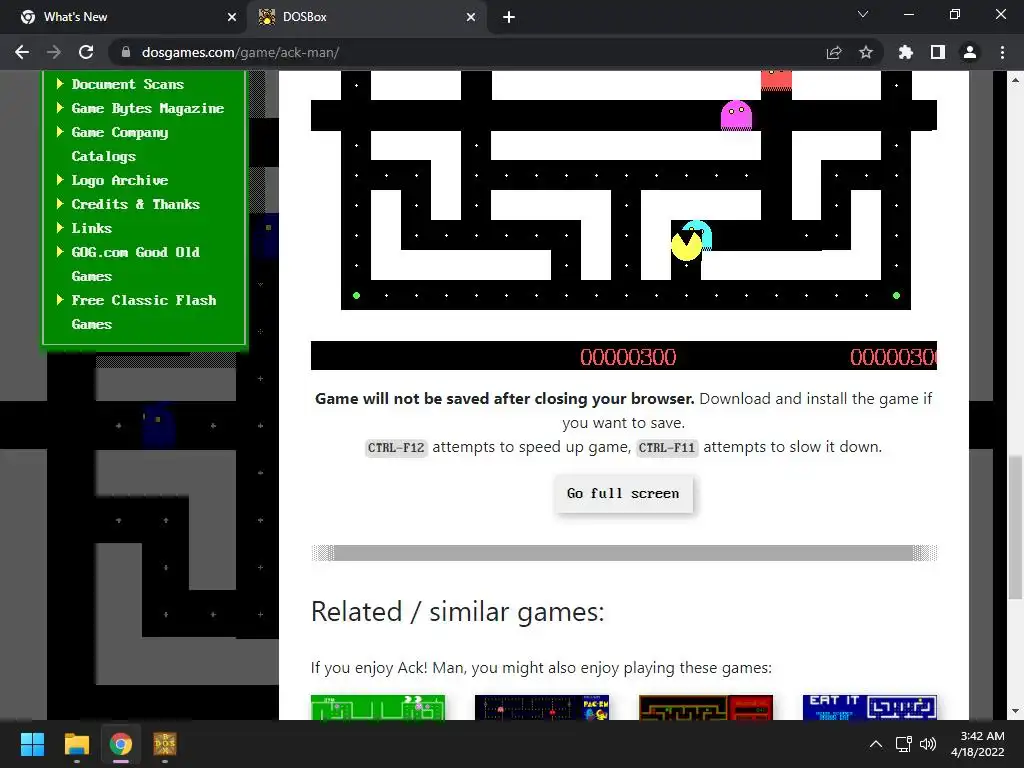1024x768 pixels.
Task: Open GOG.com Good Old Games link
Action: 135,264
